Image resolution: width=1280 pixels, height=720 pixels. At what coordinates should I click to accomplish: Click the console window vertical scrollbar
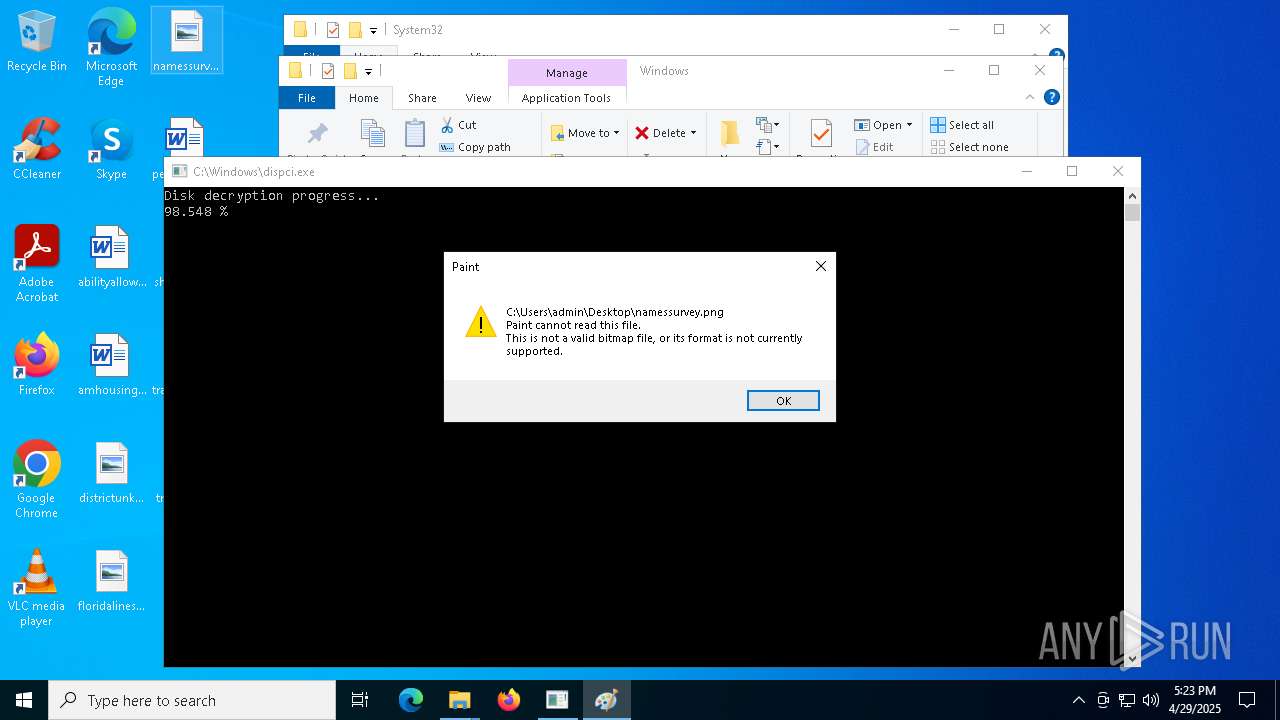pyautogui.click(x=1132, y=427)
